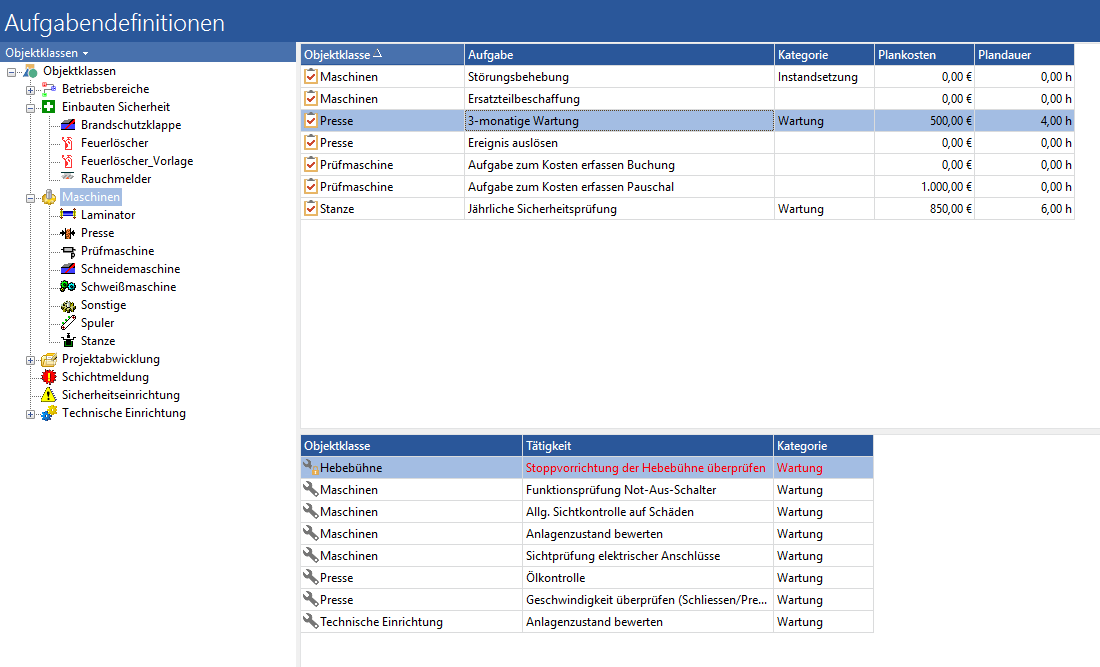Open the Objektklassen dropdown header
Image resolution: width=1100 pixels, height=667 pixels.
tap(47, 53)
